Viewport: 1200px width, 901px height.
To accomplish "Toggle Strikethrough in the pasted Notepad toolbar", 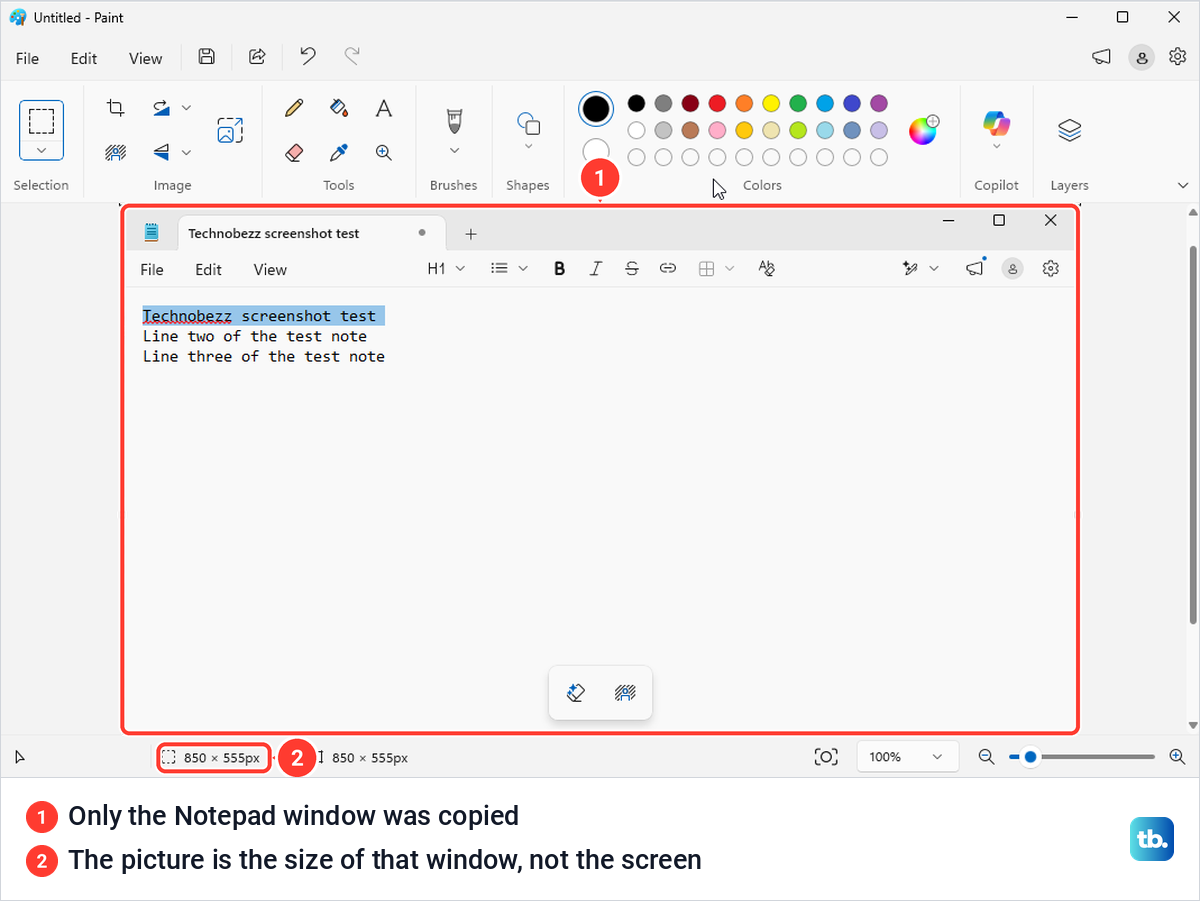I will click(632, 268).
